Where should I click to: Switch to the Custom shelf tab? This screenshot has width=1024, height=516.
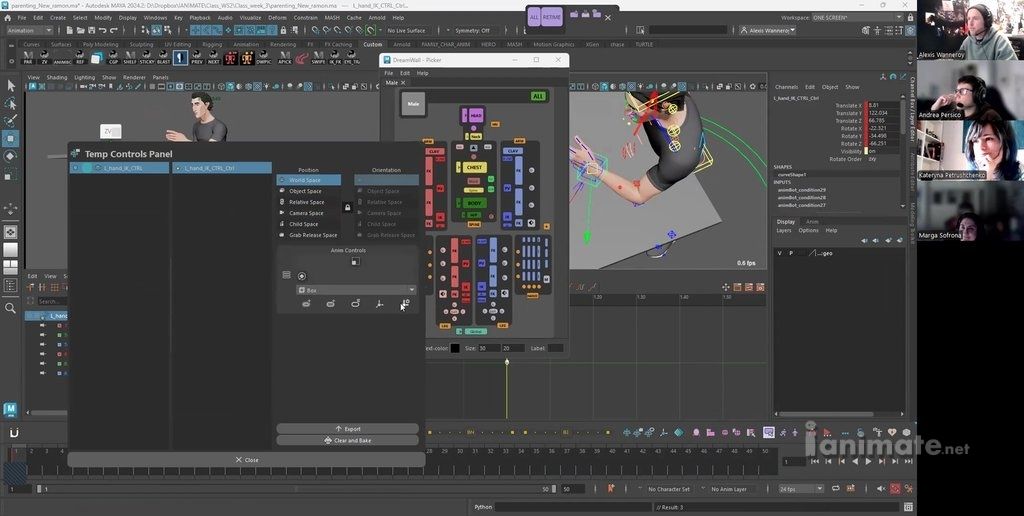(372, 44)
